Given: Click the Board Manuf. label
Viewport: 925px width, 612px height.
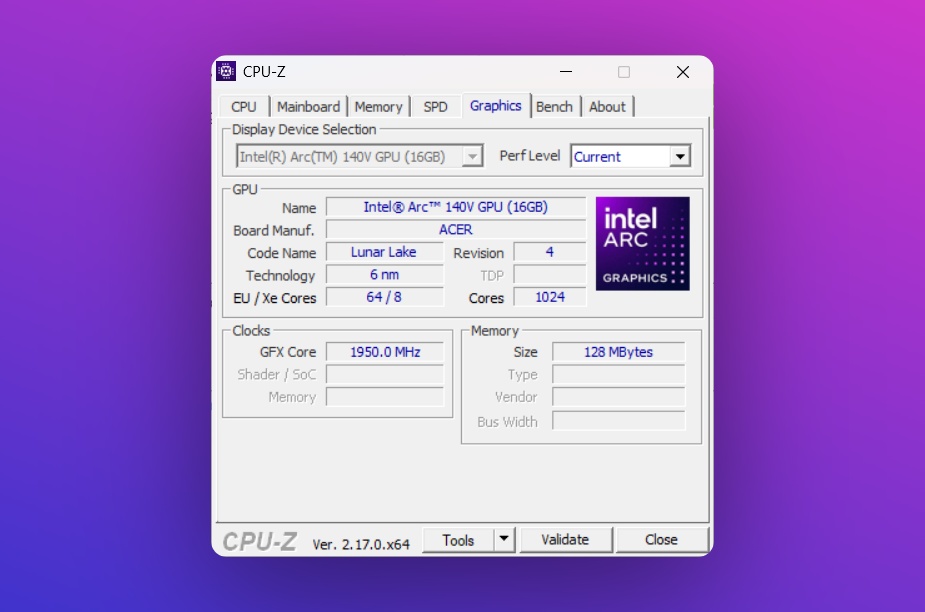Looking at the screenshot, I should [x=274, y=230].
